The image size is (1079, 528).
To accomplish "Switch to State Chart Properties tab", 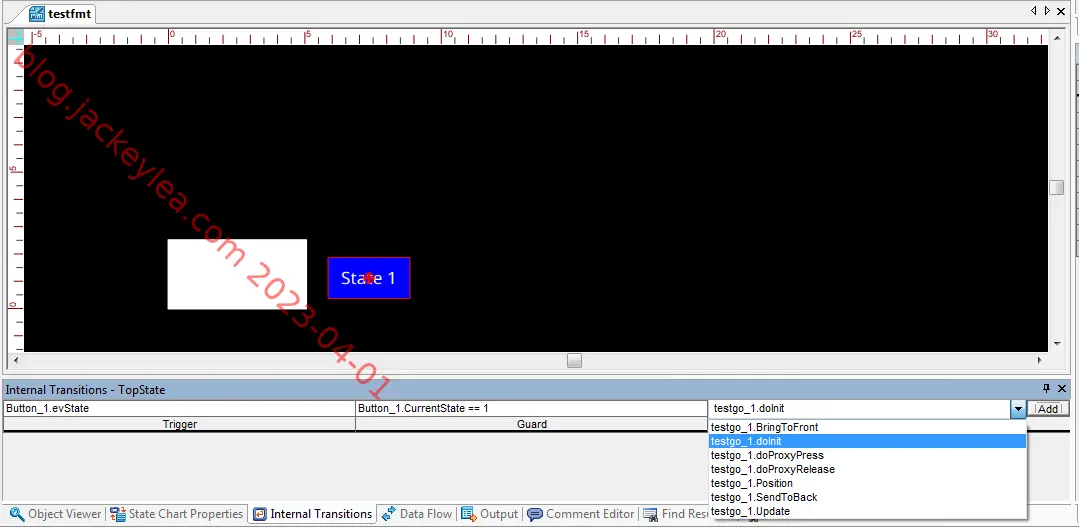I will [x=177, y=514].
